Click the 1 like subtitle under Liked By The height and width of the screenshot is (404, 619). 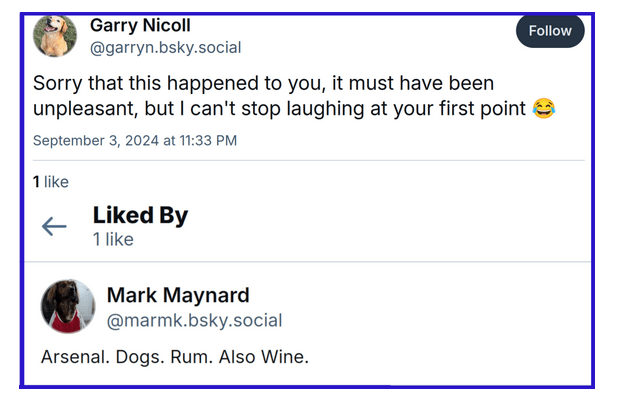pos(113,240)
